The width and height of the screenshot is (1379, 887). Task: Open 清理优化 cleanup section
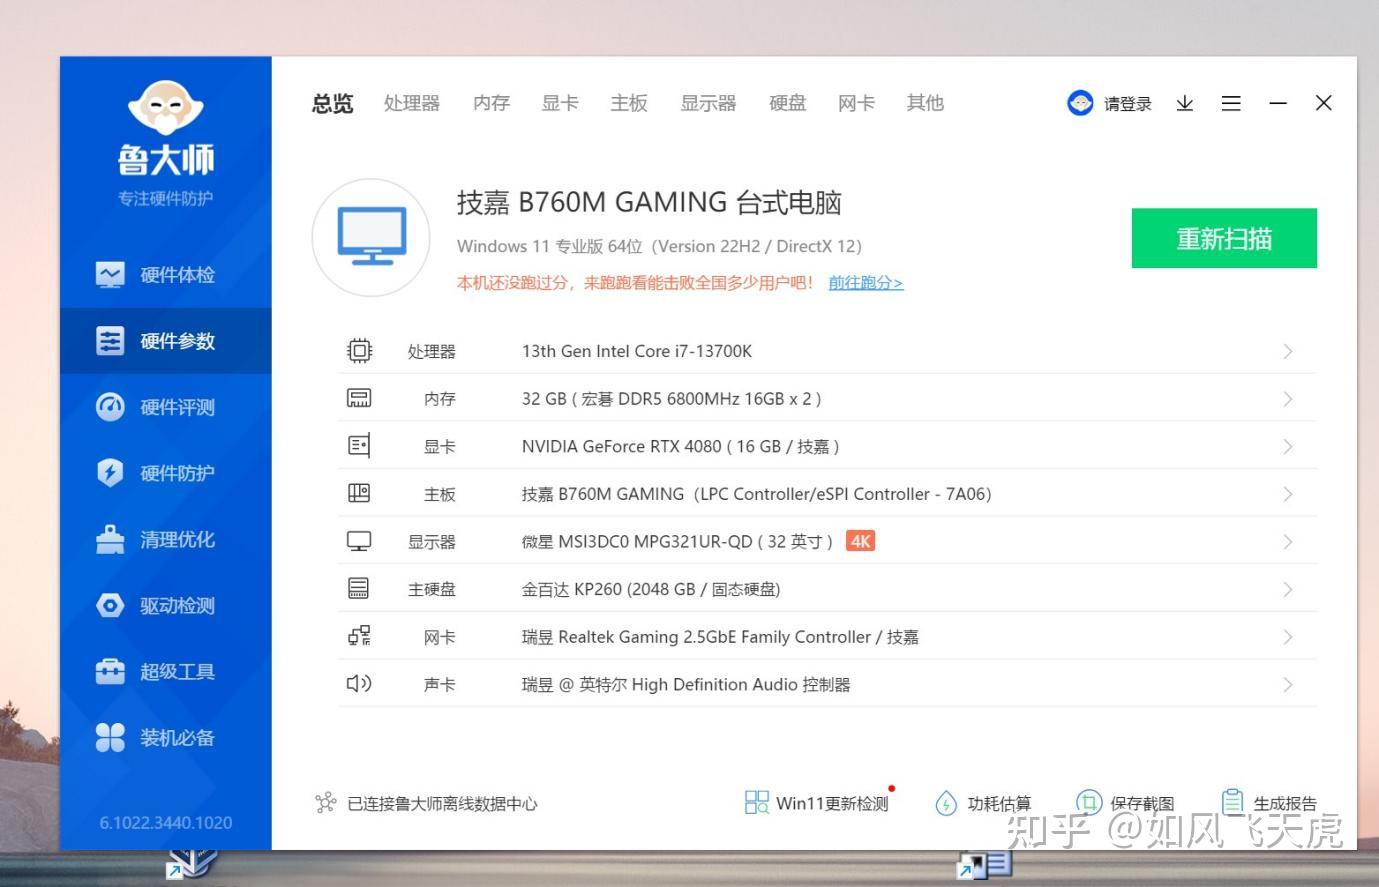point(166,539)
